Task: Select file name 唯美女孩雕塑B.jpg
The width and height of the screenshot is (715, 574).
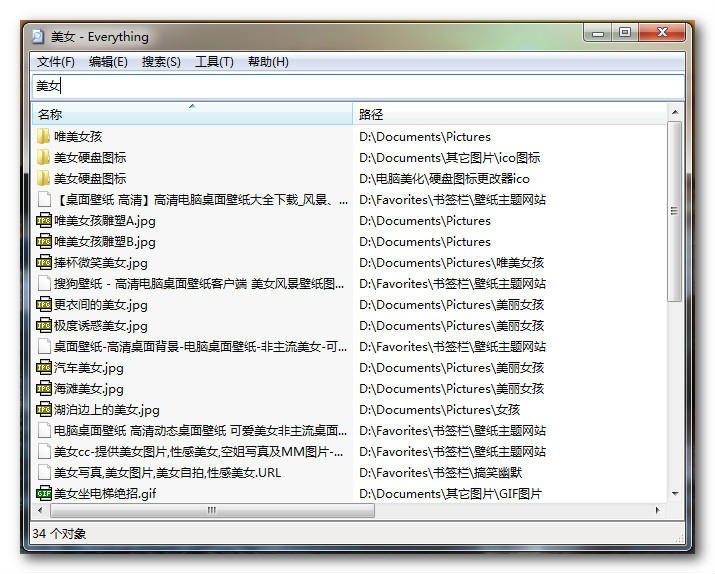Action: coord(104,242)
